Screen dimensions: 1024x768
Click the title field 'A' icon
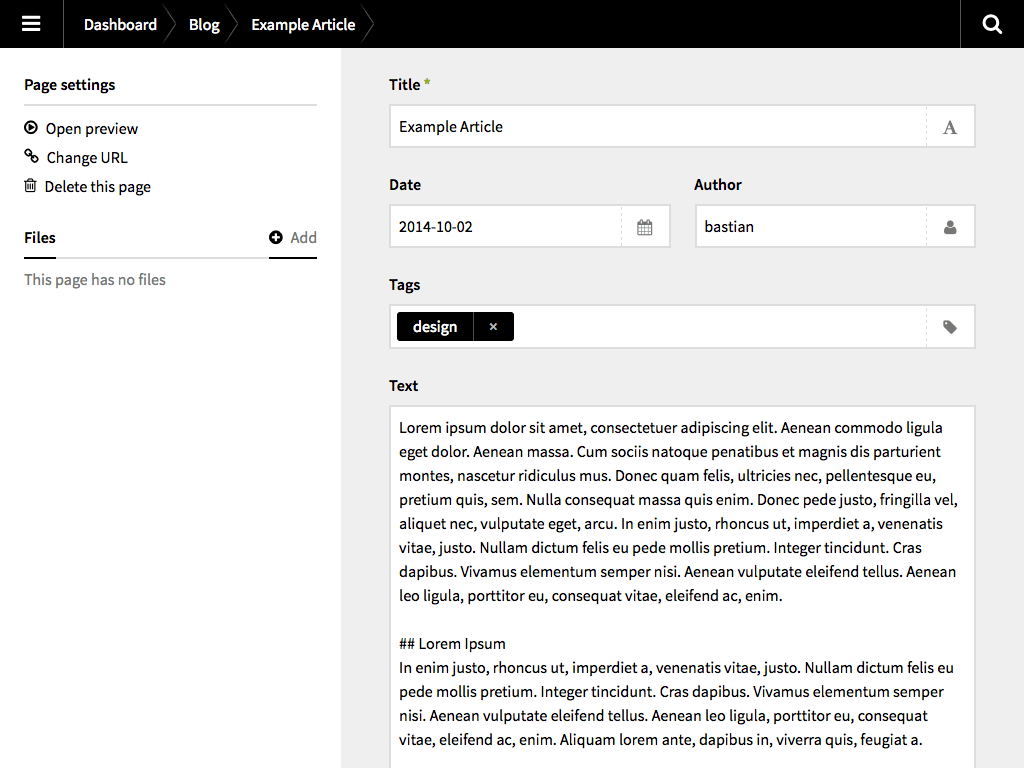pyautogui.click(x=950, y=127)
